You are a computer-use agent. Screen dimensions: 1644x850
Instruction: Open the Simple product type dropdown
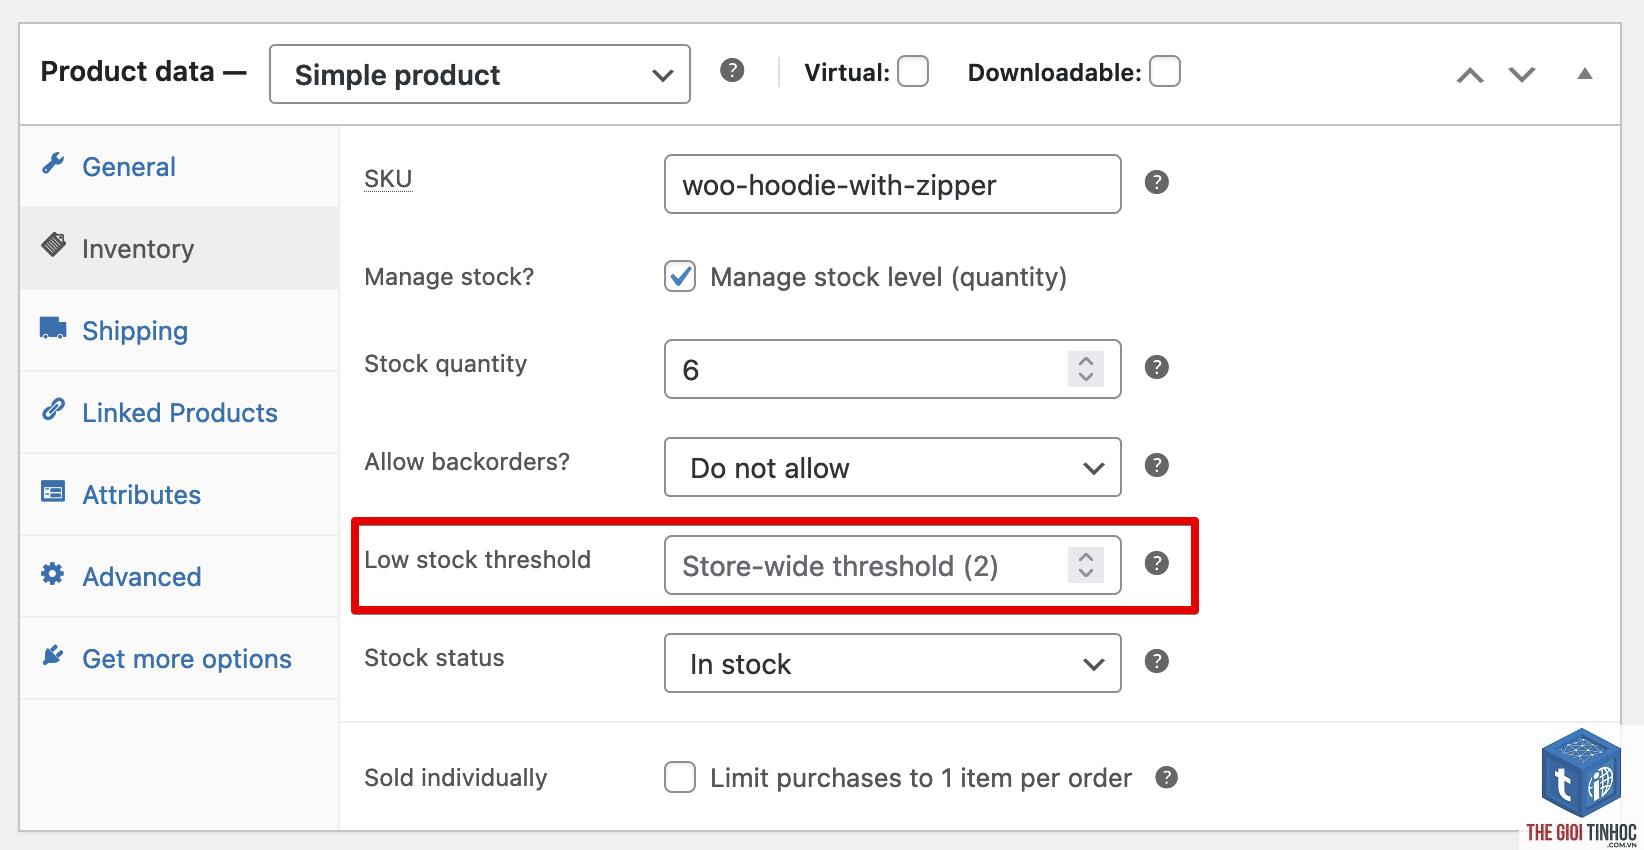[x=480, y=74]
